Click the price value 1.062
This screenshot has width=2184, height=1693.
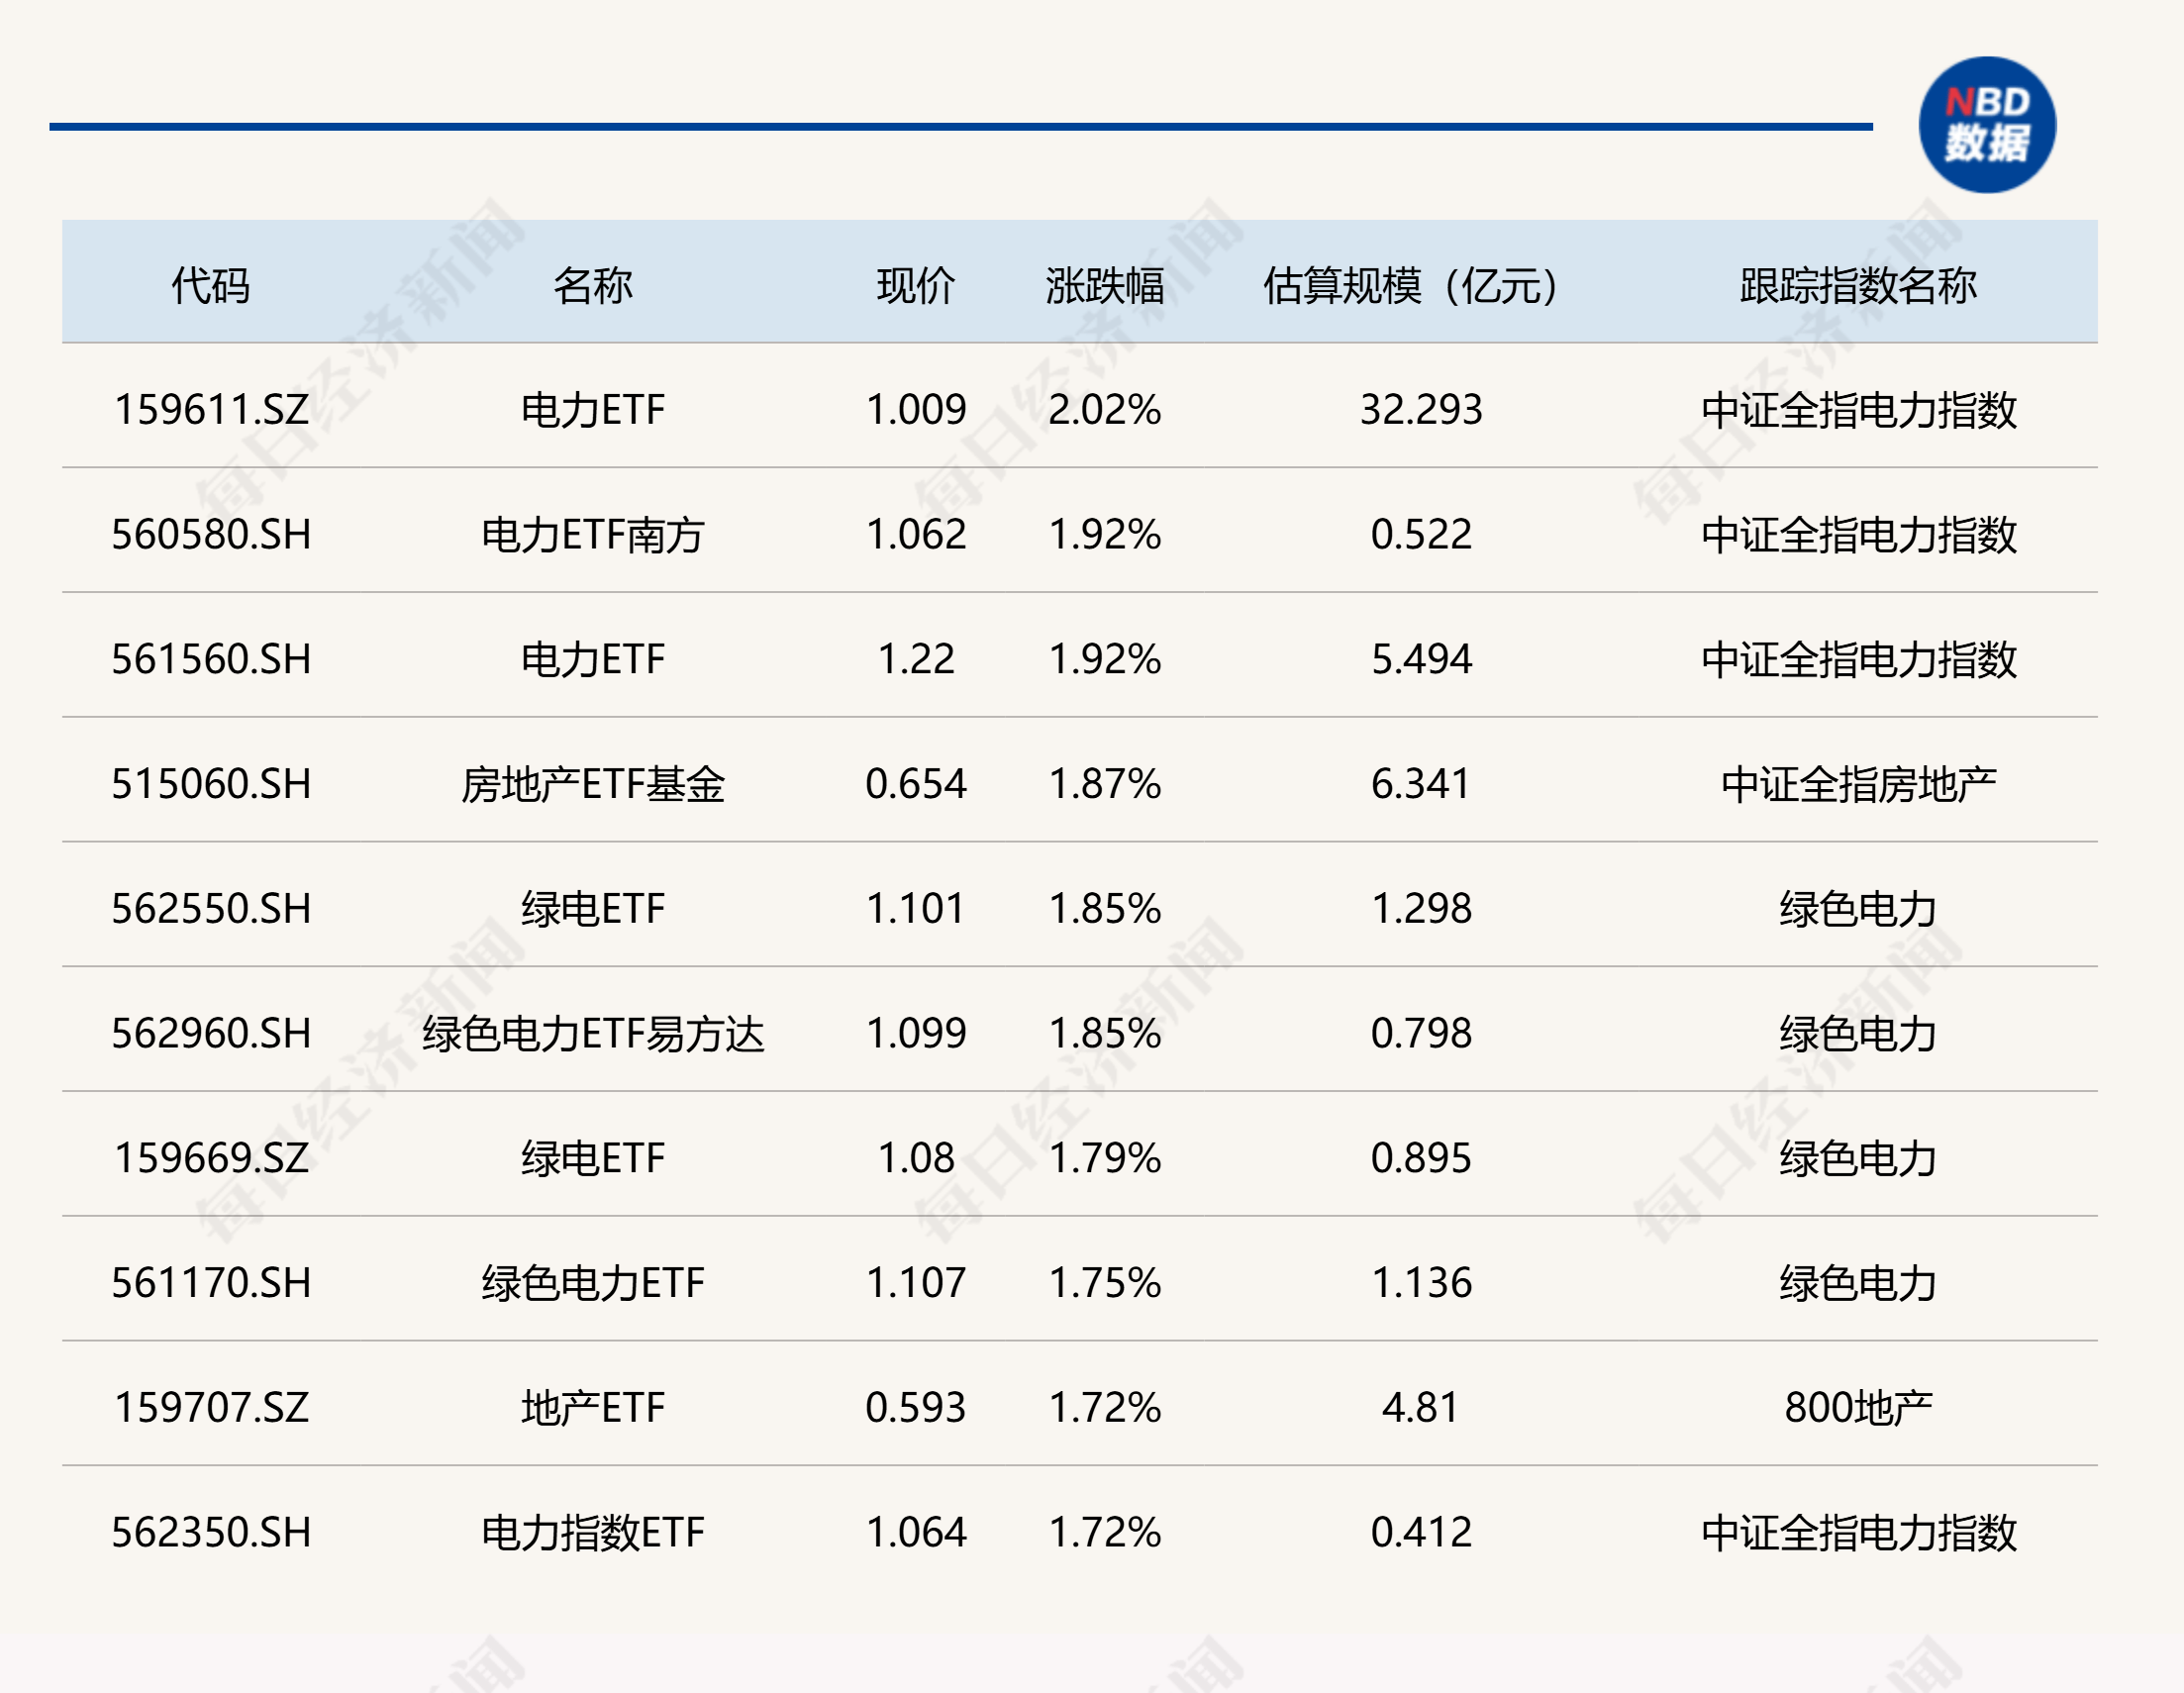tap(916, 534)
